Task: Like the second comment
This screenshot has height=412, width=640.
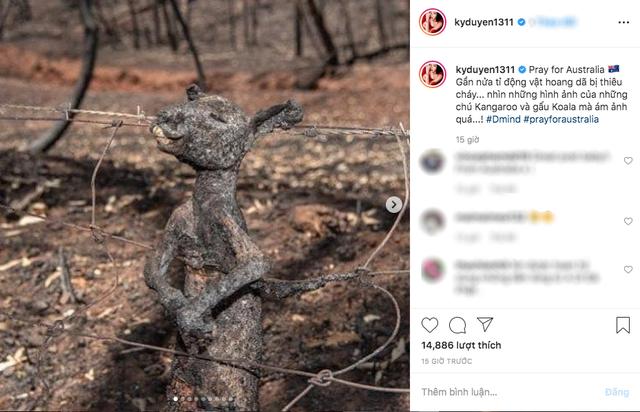Action: click(x=628, y=221)
